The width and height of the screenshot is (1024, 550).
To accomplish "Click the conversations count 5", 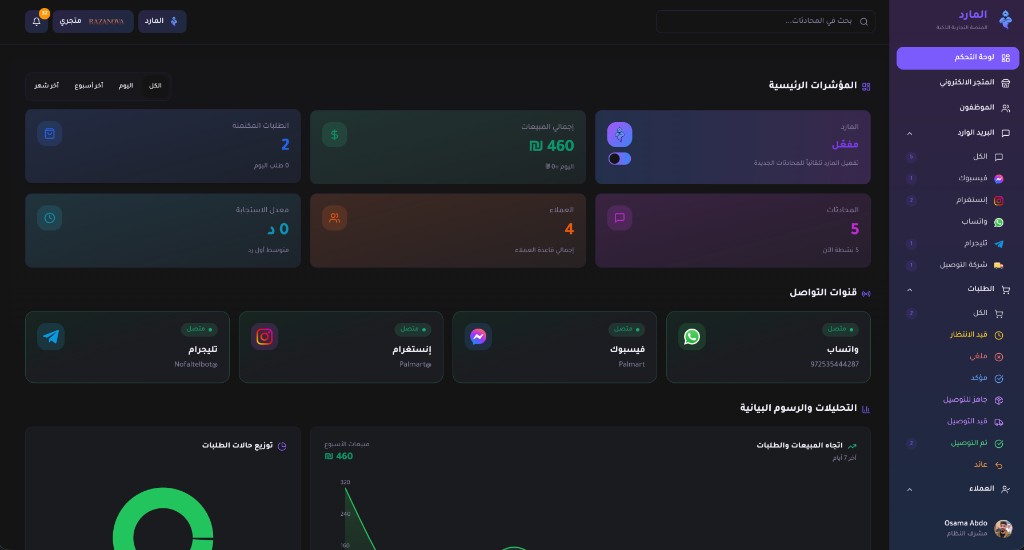I will (x=855, y=229).
